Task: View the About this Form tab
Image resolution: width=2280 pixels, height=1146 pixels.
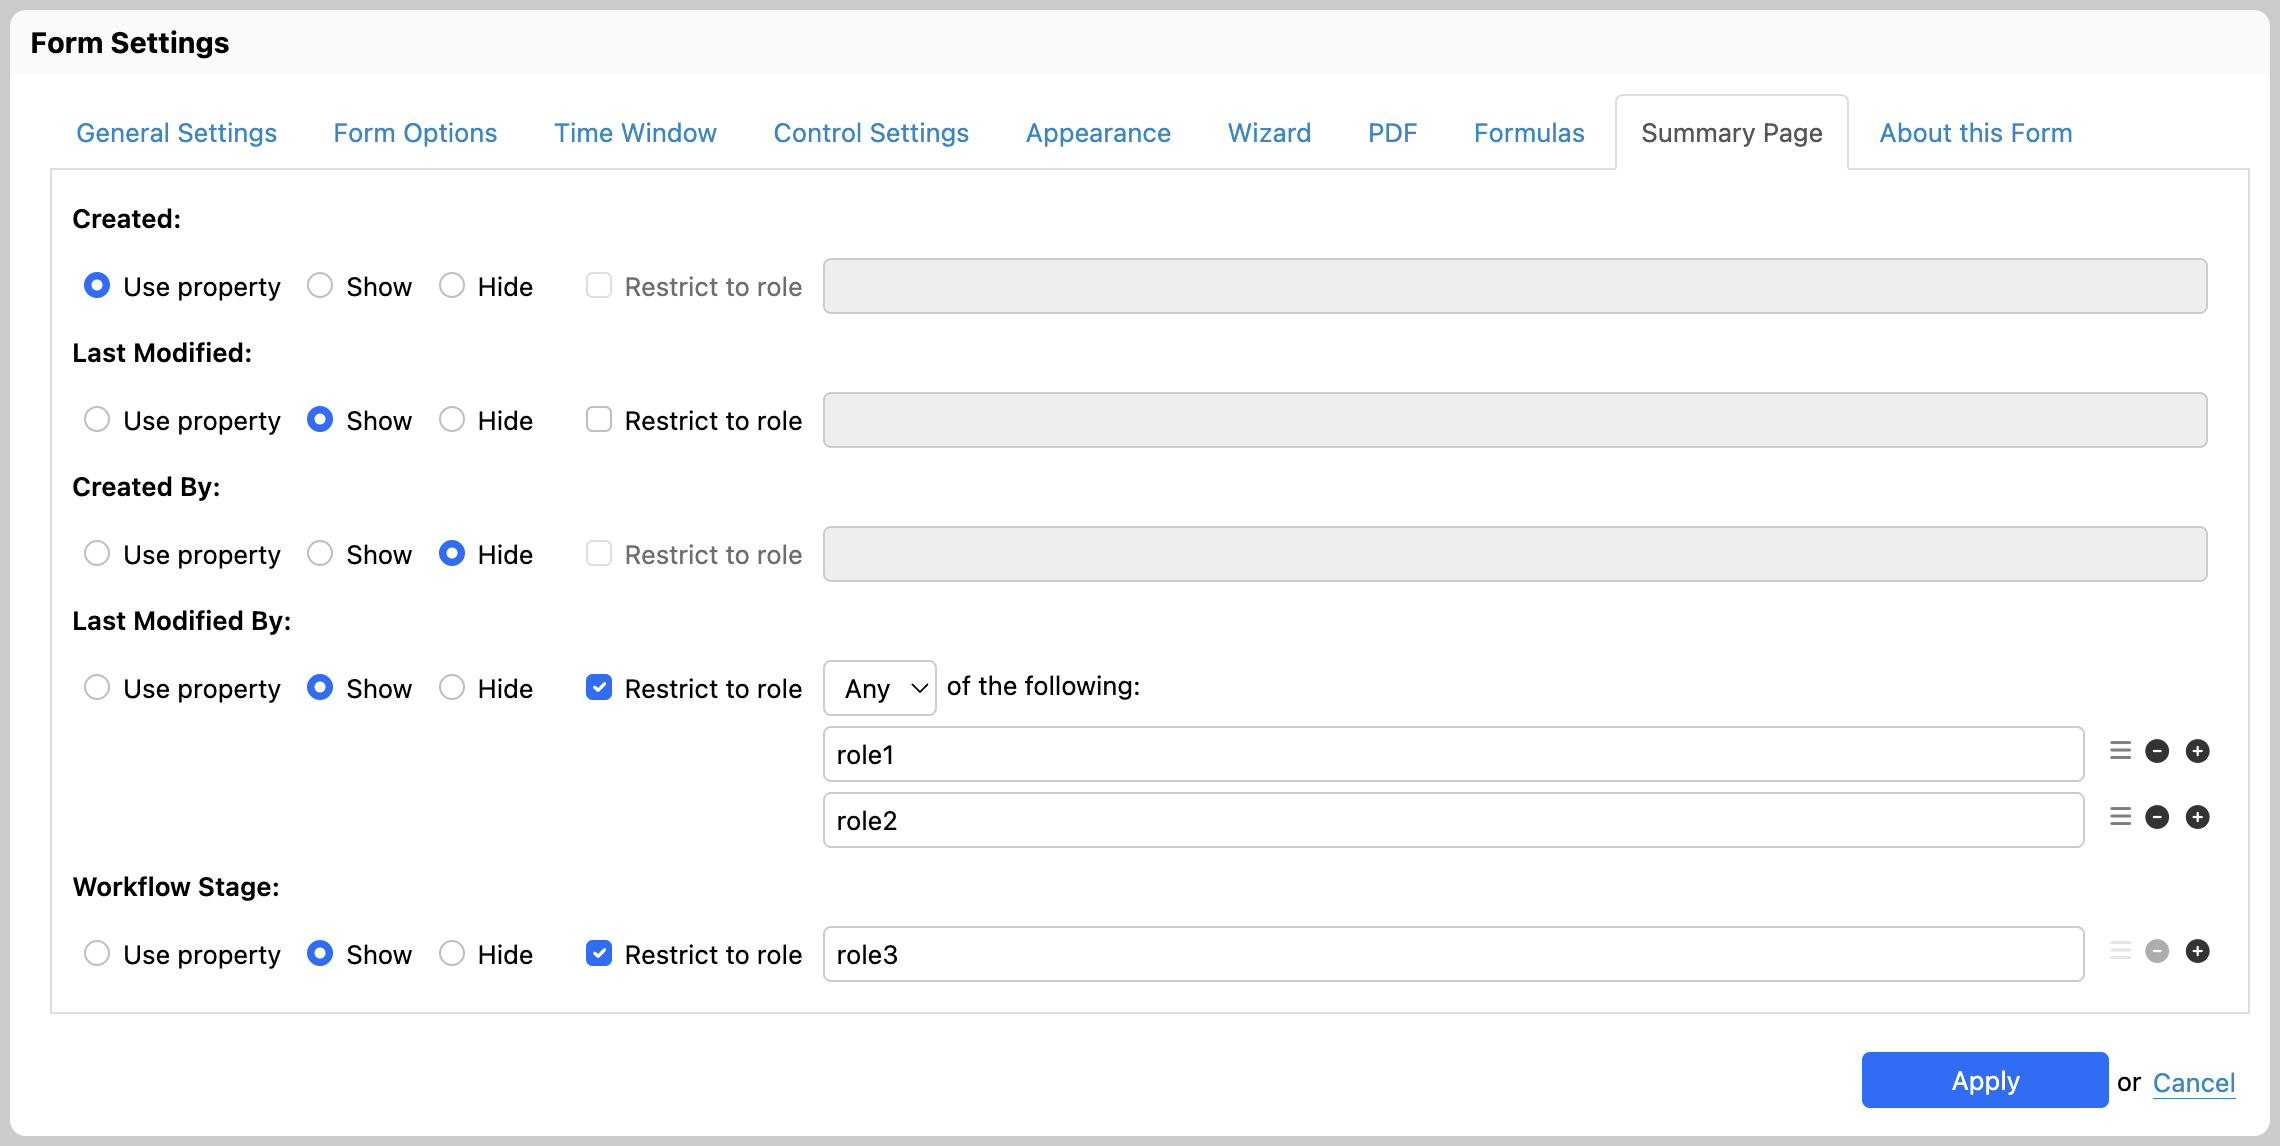Action: click(x=1975, y=132)
